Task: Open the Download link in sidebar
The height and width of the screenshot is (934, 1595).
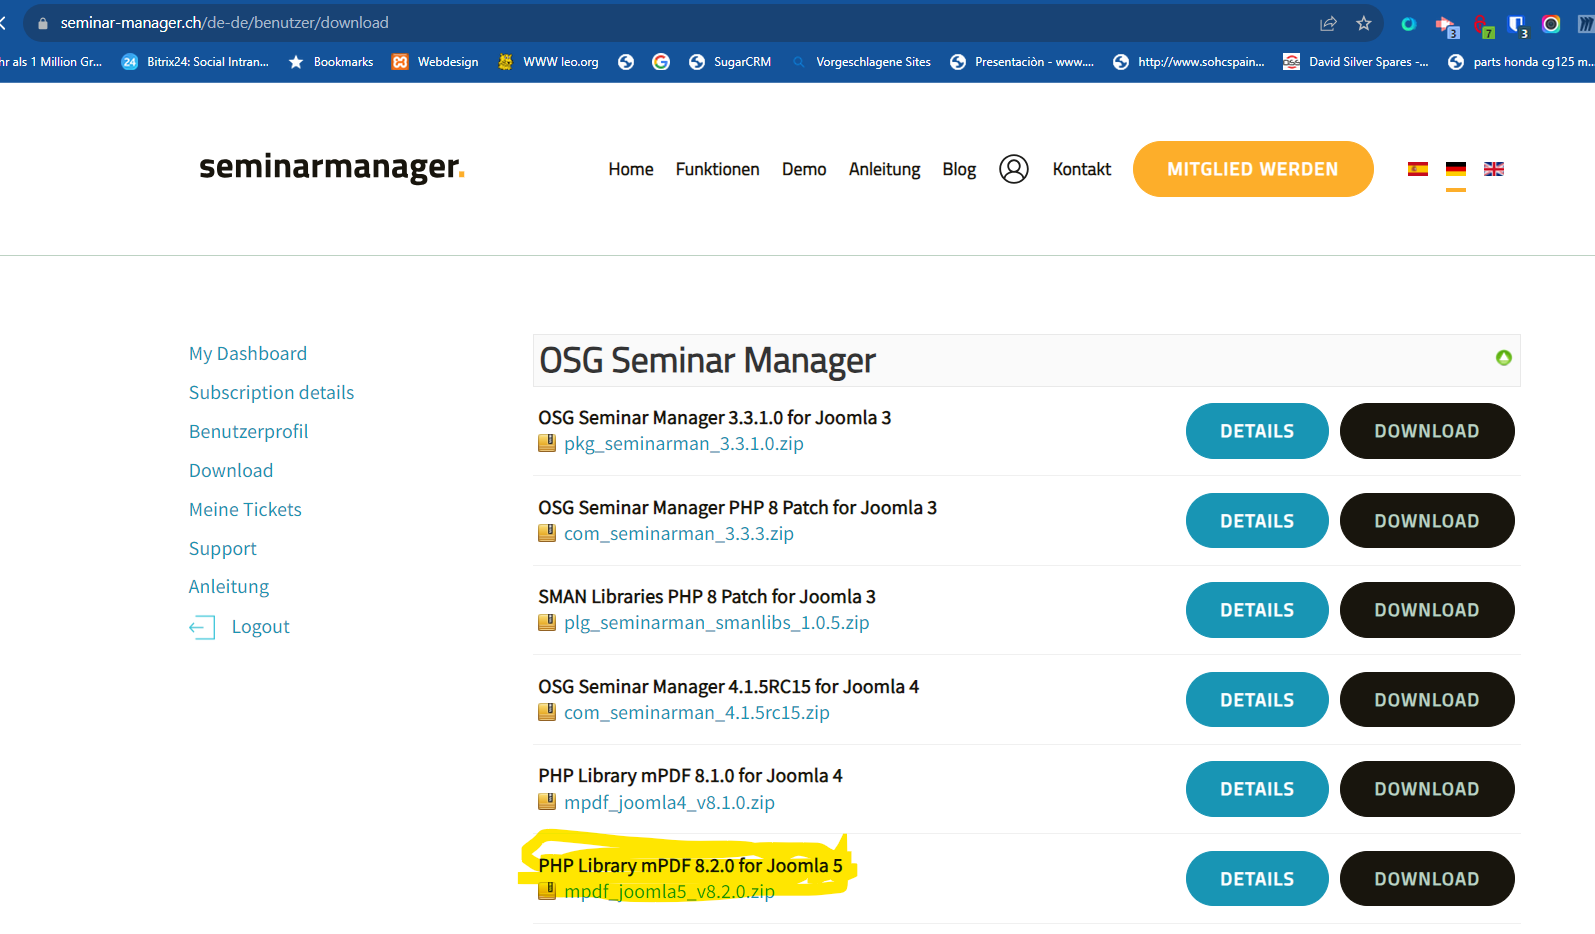Action: point(231,471)
